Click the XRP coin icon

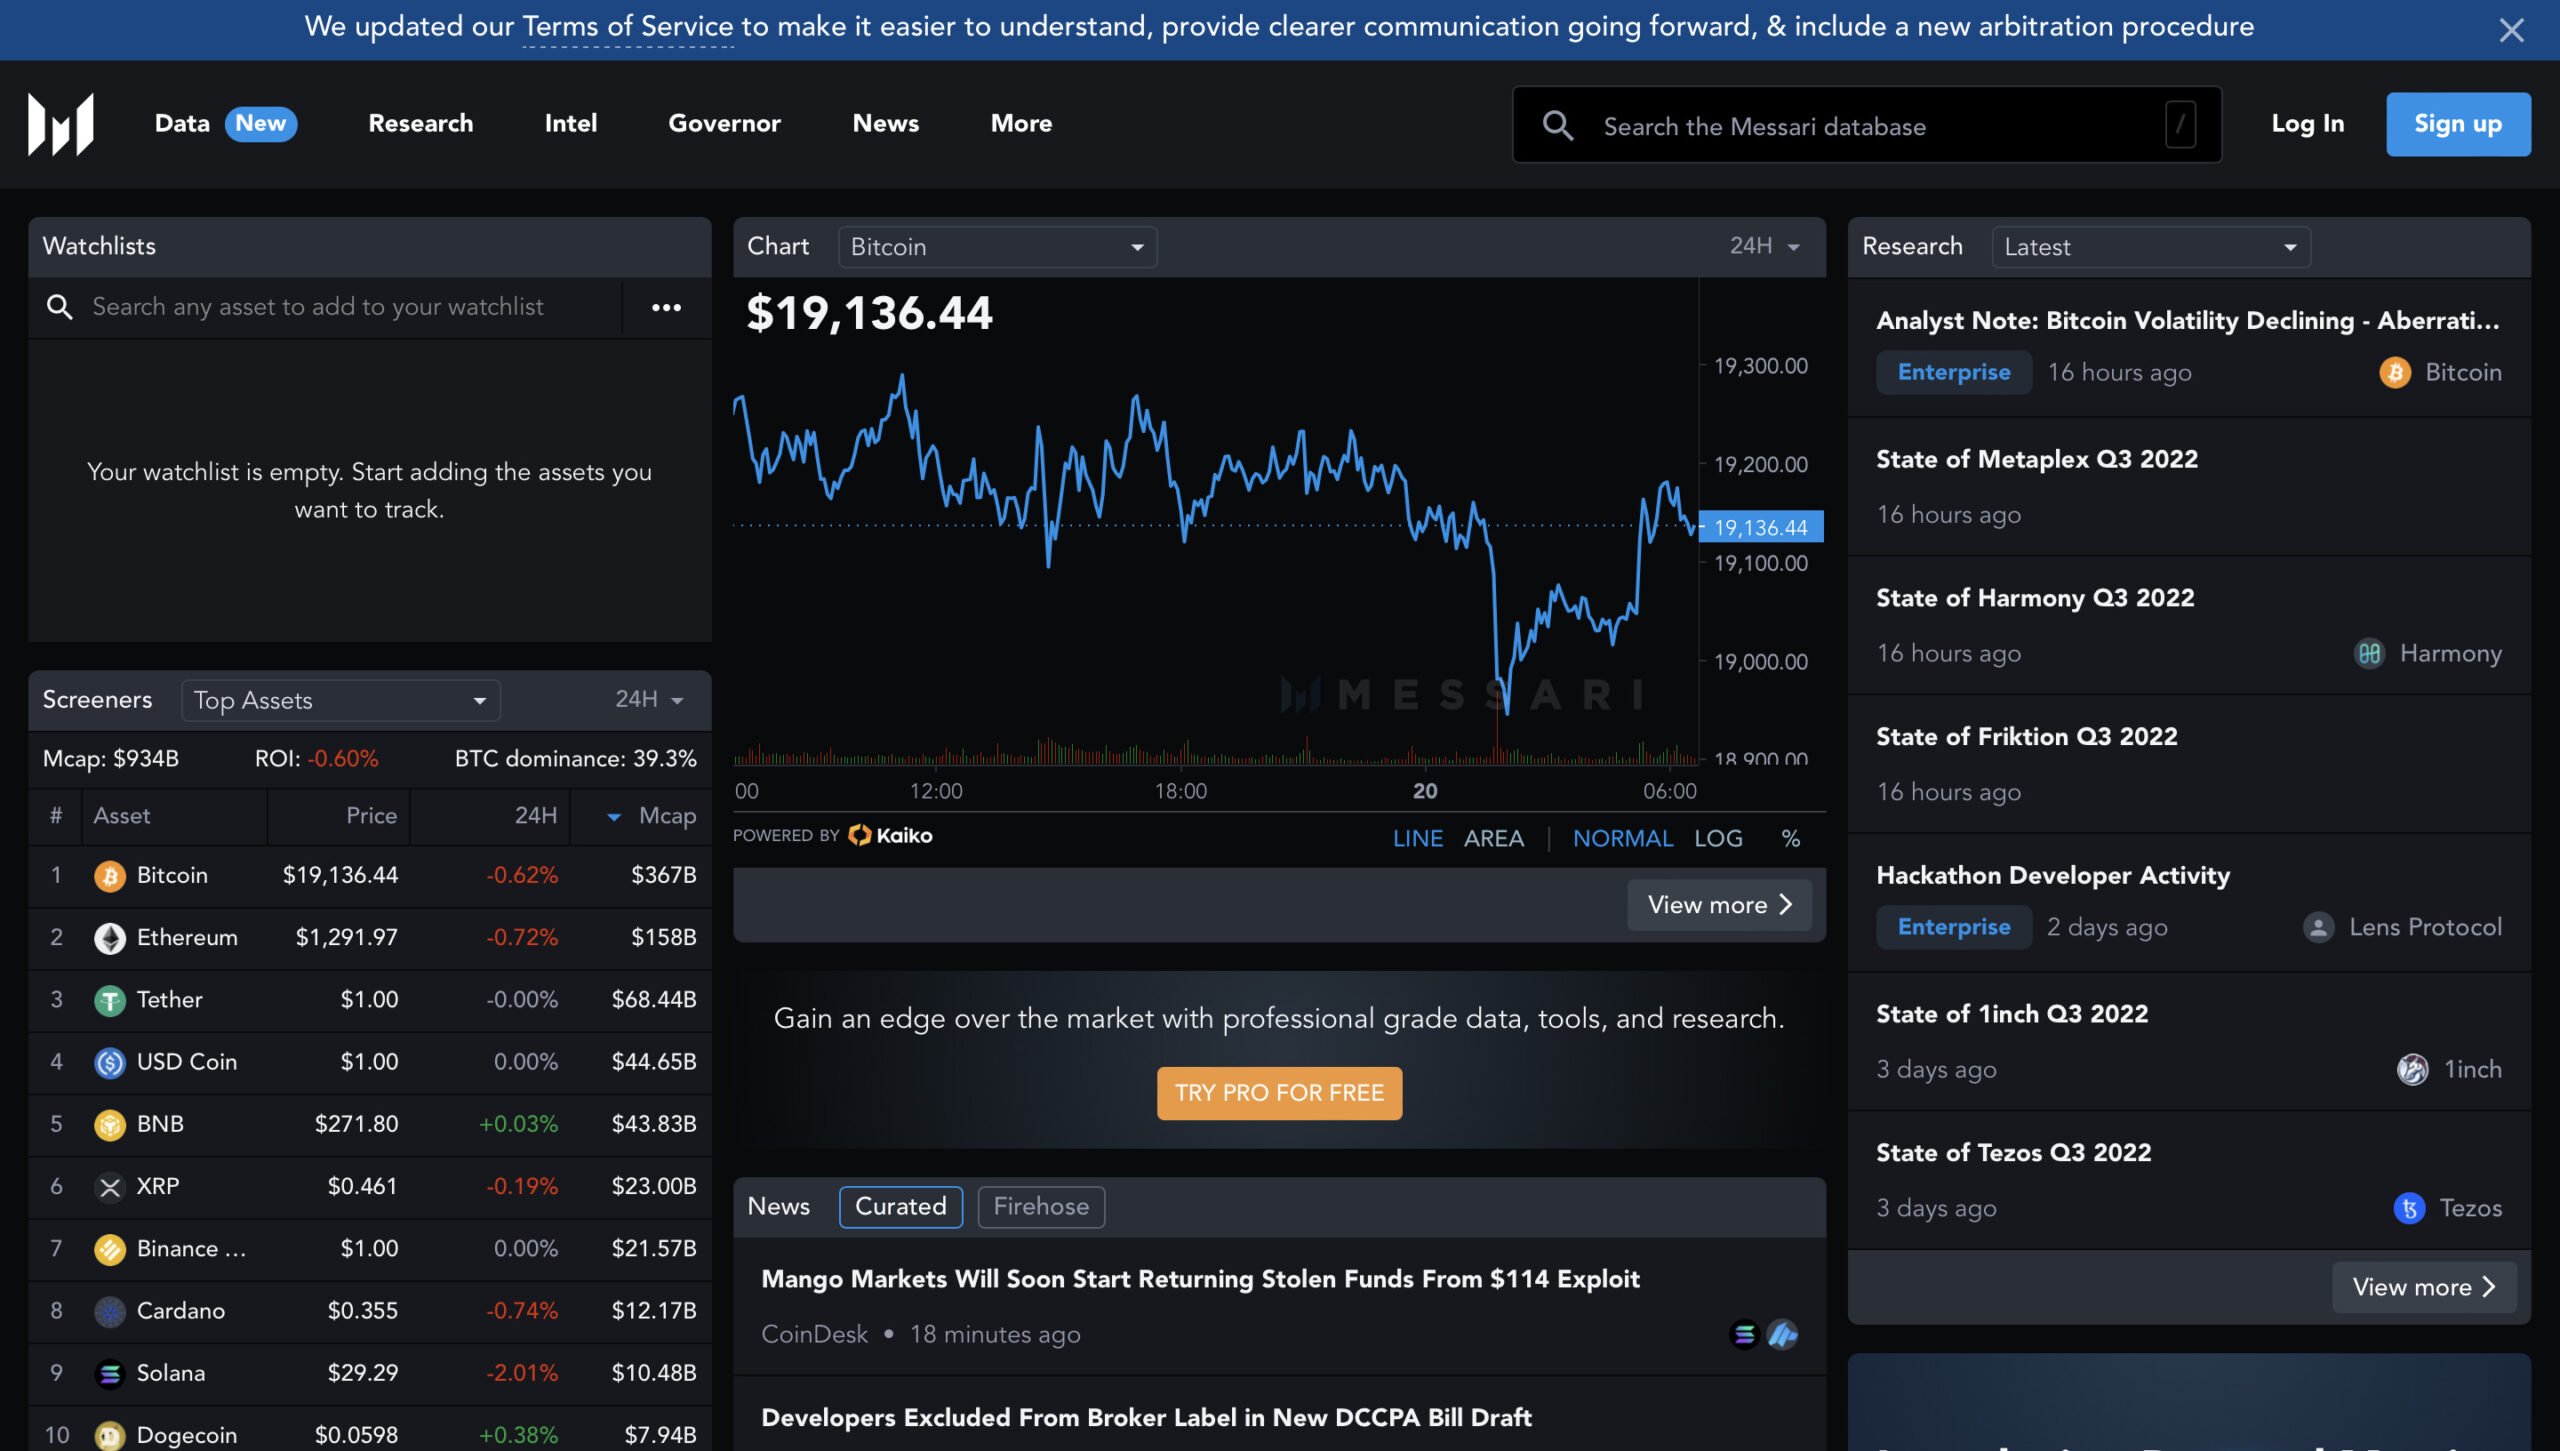[x=110, y=1187]
